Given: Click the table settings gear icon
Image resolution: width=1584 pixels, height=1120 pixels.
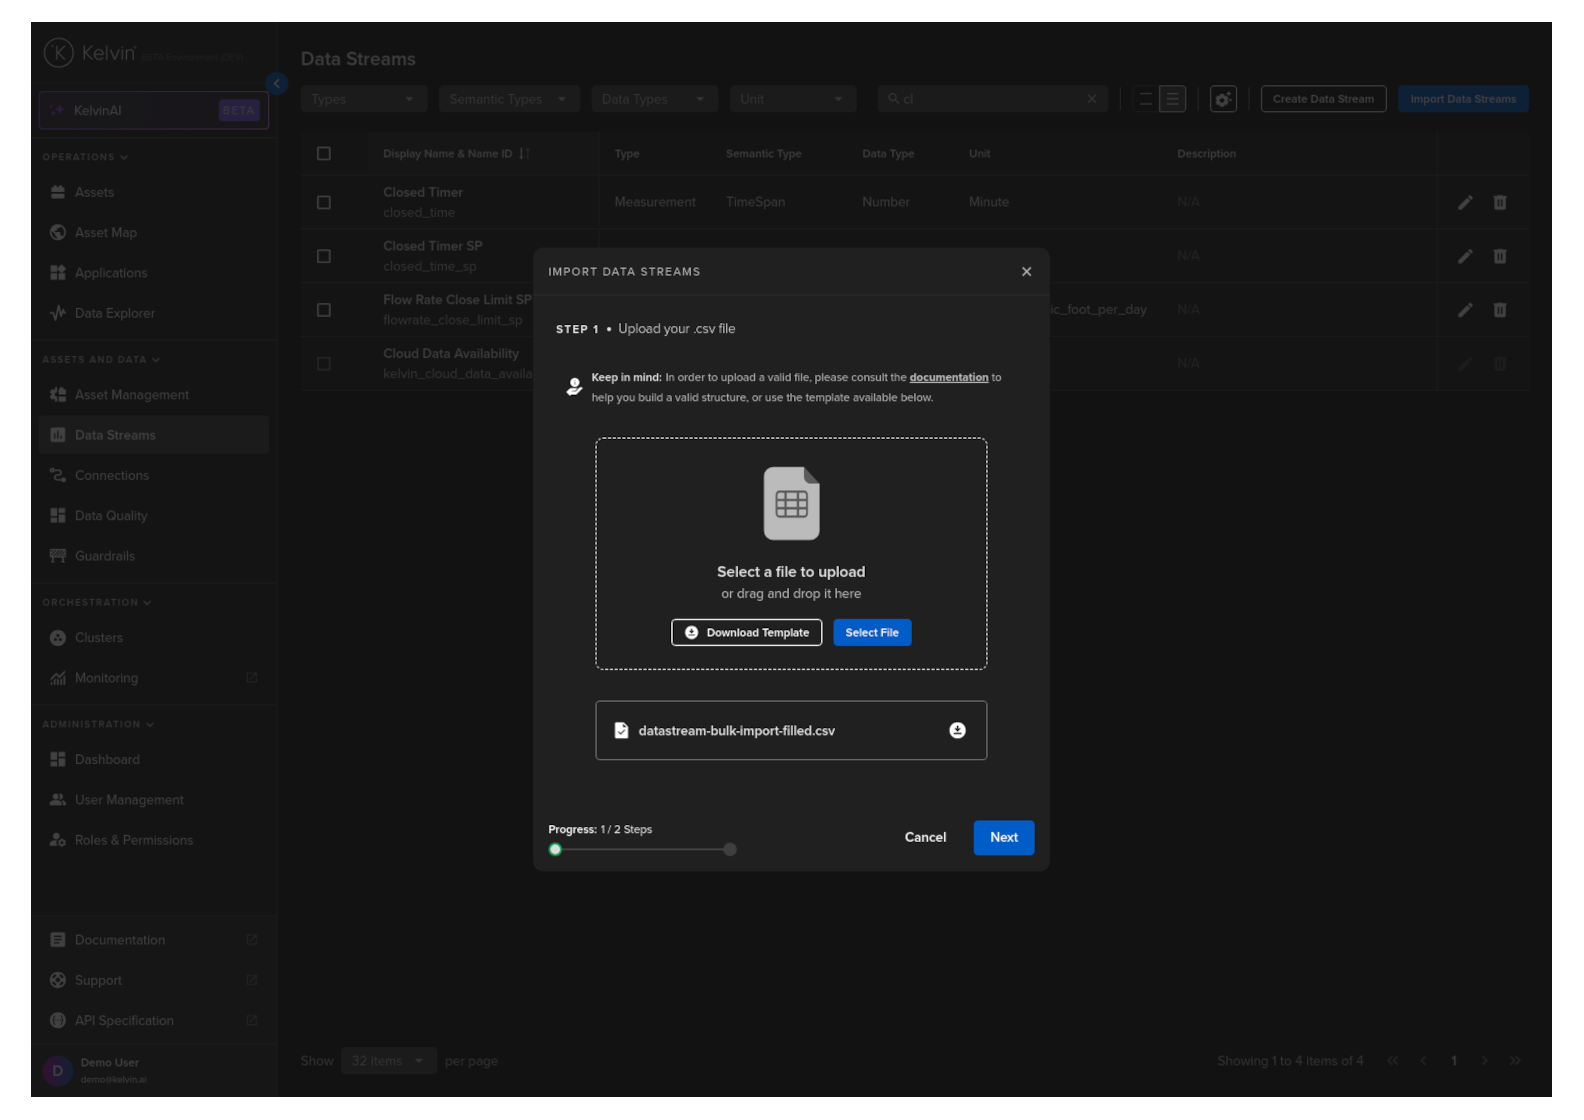Looking at the screenshot, I should tap(1223, 99).
